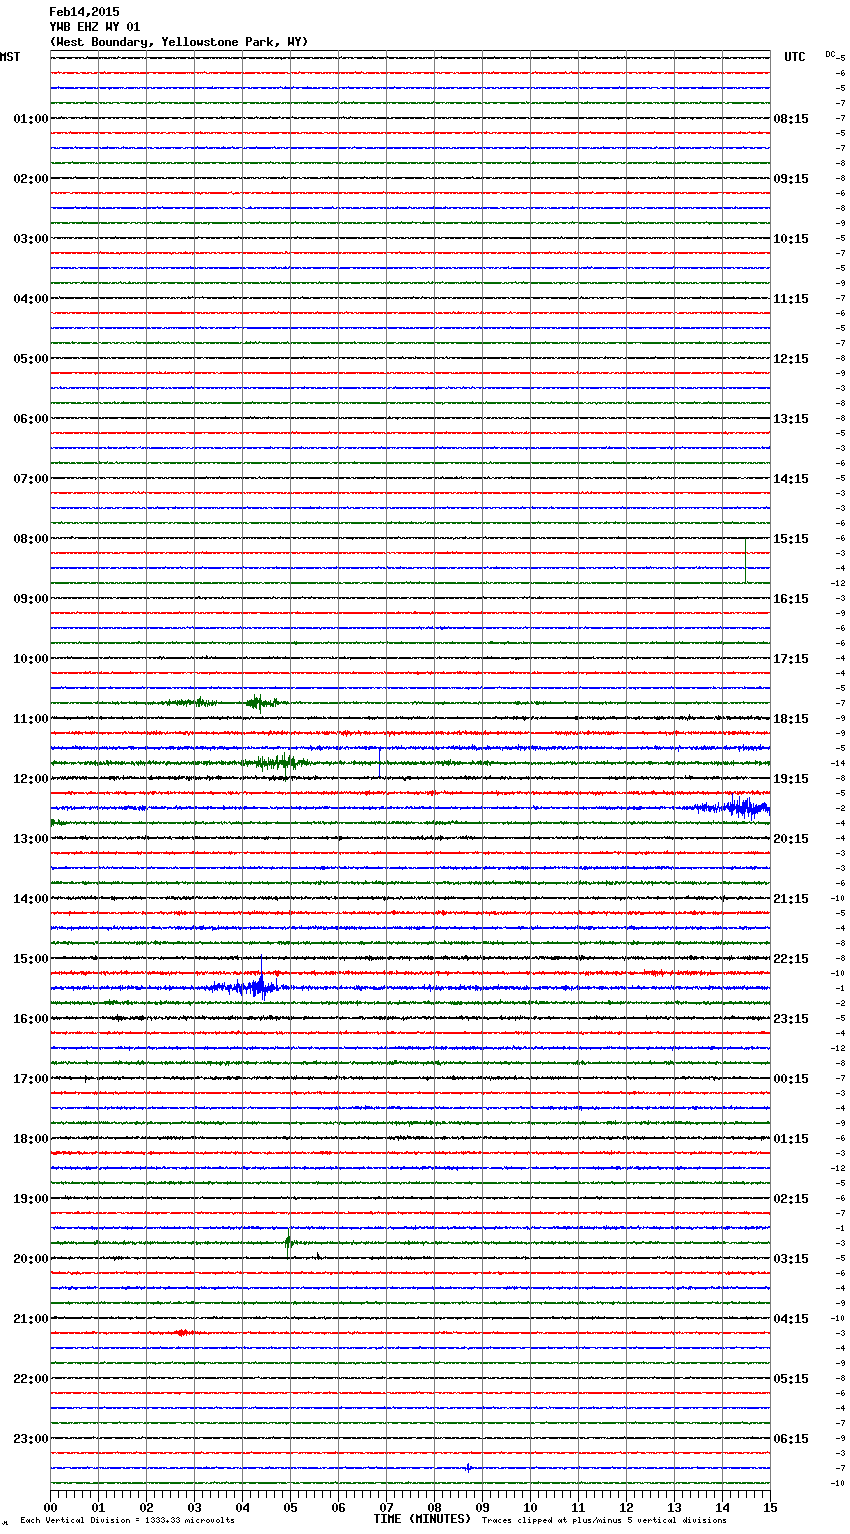Click the Feb14,2015 date header
The height and width of the screenshot is (1534, 850).
pyautogui.click(x=84, y=12)
